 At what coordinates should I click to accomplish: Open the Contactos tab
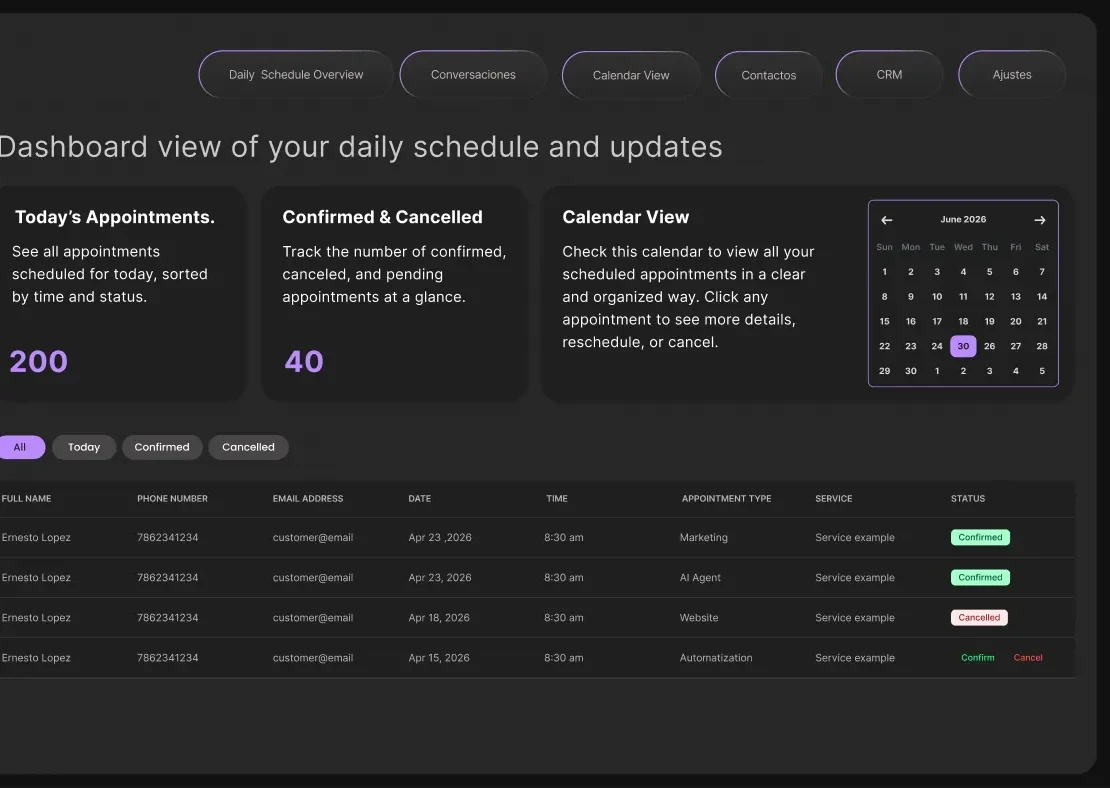click(768, 75)
